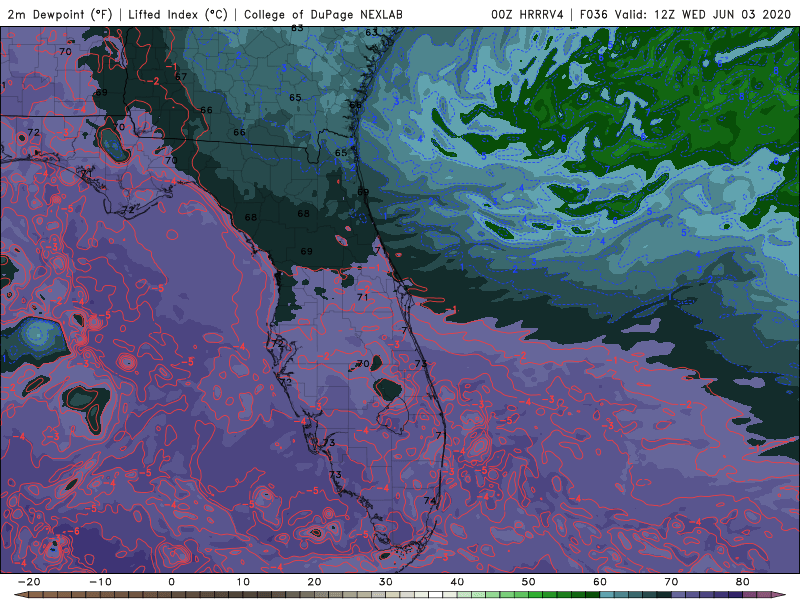This screenshot has width=800, height=600.
Task: Click the 20 tick label on the color scale
Action: point(314,582)
